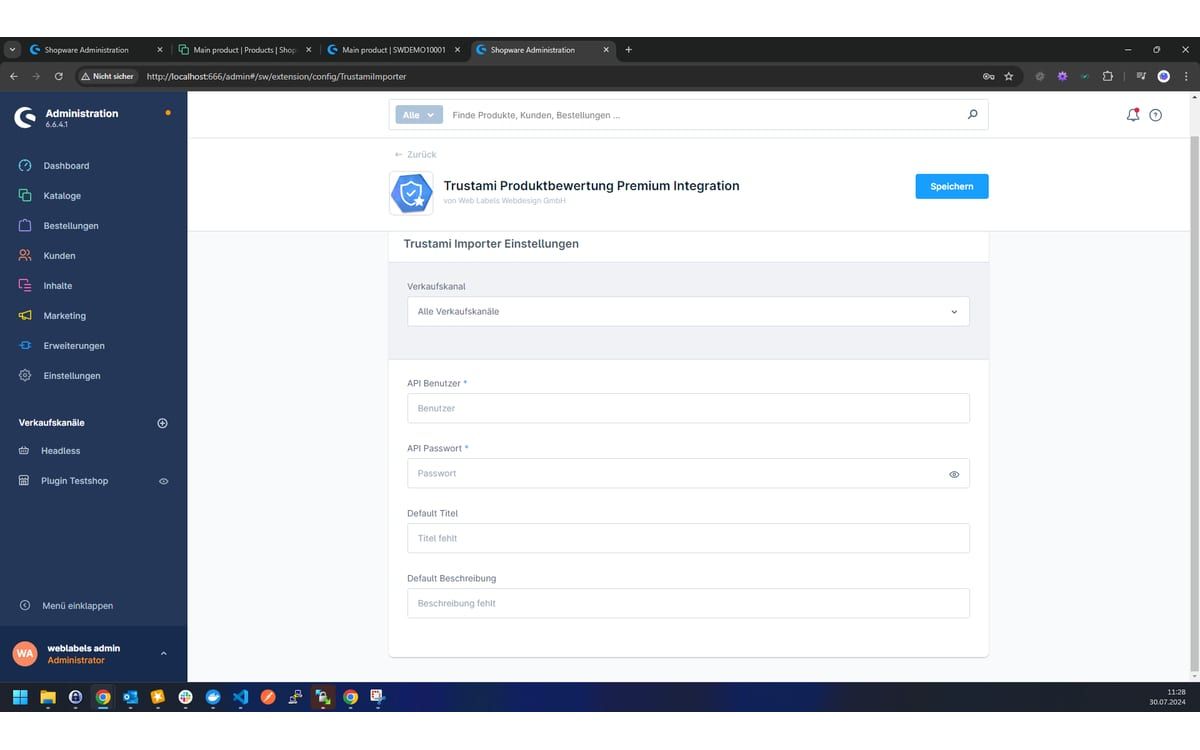Bookmark this page with star icon
The height and width of the screenshot is (750, 1200).
point(1009,76)
